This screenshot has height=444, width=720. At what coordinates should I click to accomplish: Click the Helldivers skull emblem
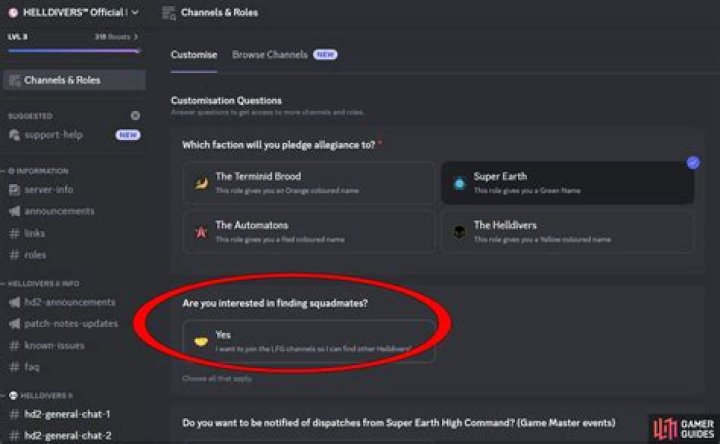pos(459,232)
